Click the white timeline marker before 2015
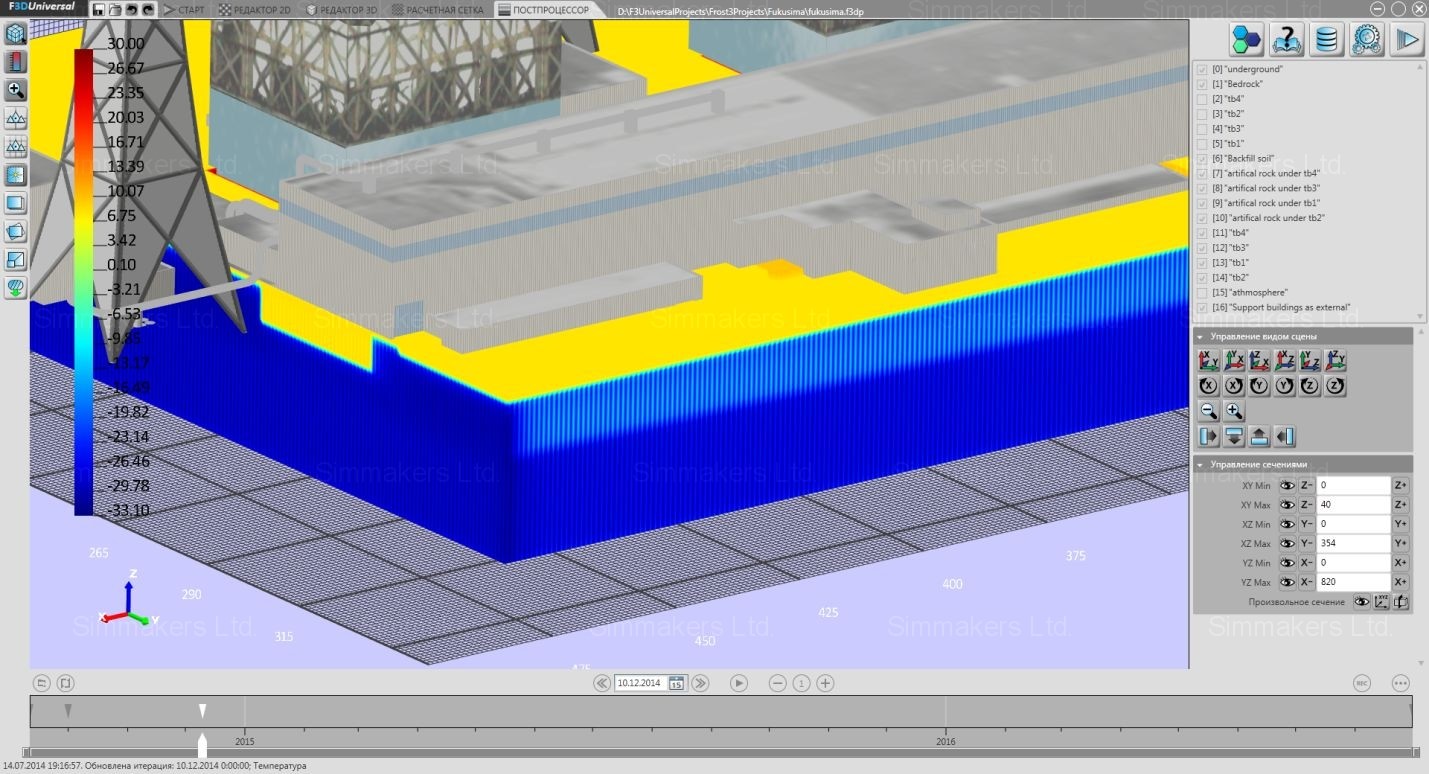 tap(202, 710)
